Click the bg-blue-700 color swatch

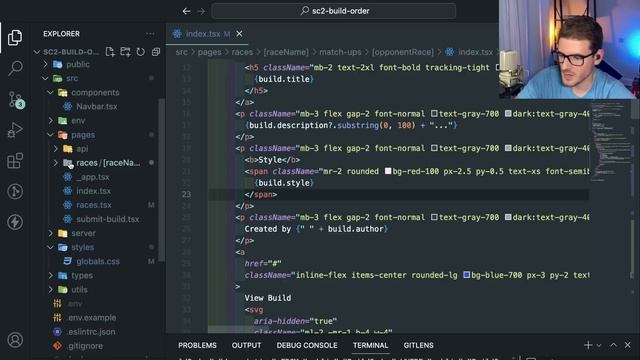point(467,275)
